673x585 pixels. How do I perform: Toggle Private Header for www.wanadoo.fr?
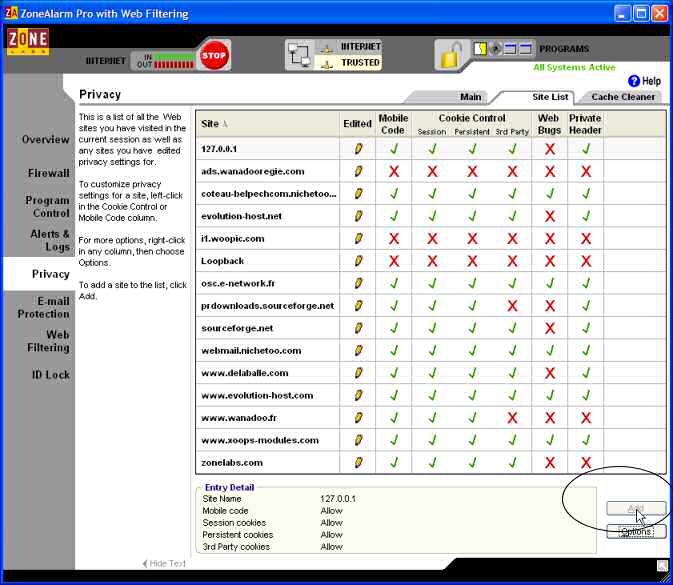point(585,418)
